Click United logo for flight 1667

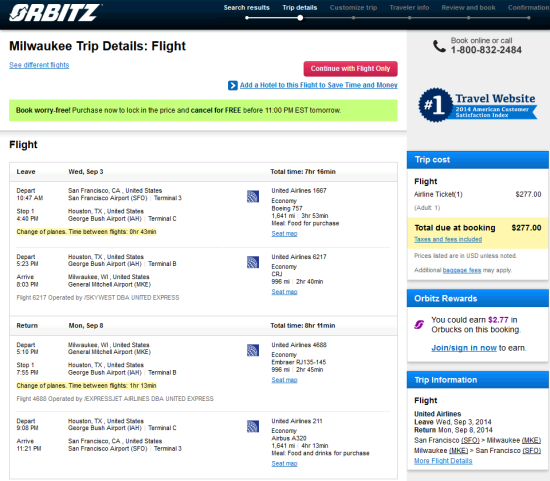point(253,196)
